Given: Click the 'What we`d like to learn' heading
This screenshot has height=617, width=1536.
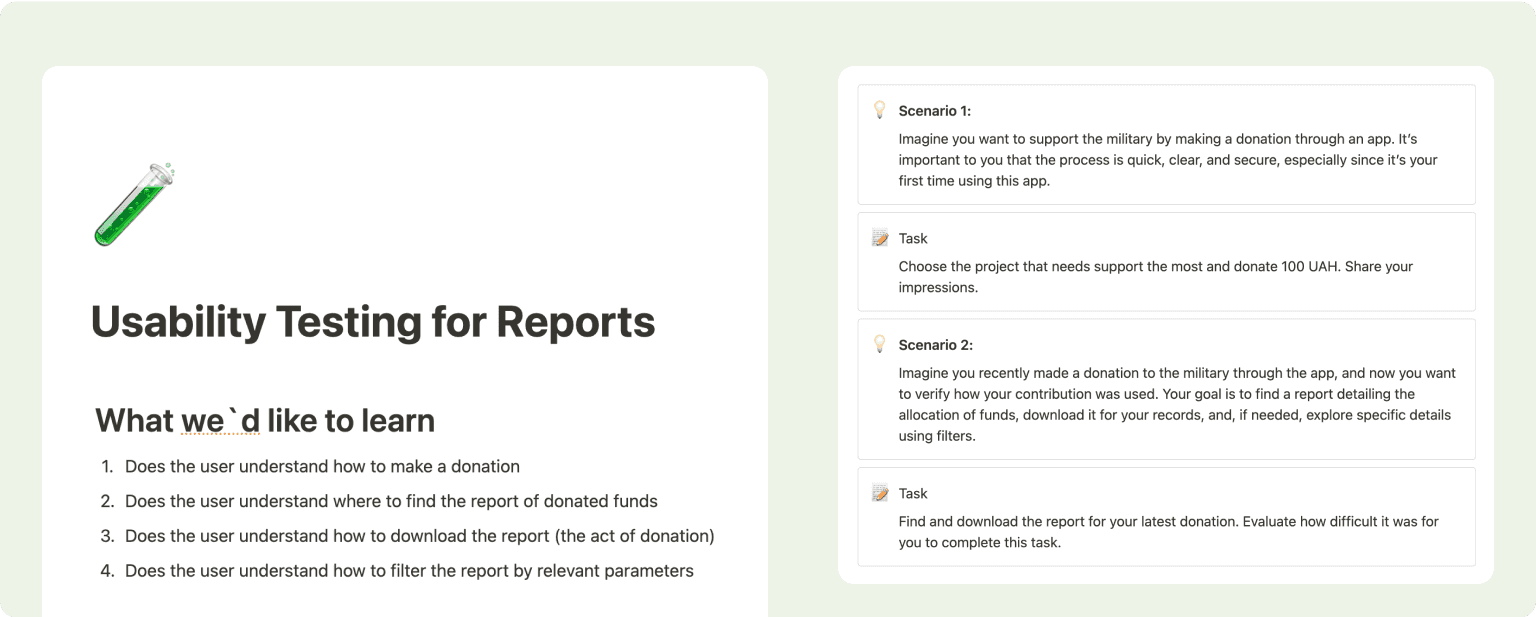Looking at the screenshot, I should click(x=265, y=421).
